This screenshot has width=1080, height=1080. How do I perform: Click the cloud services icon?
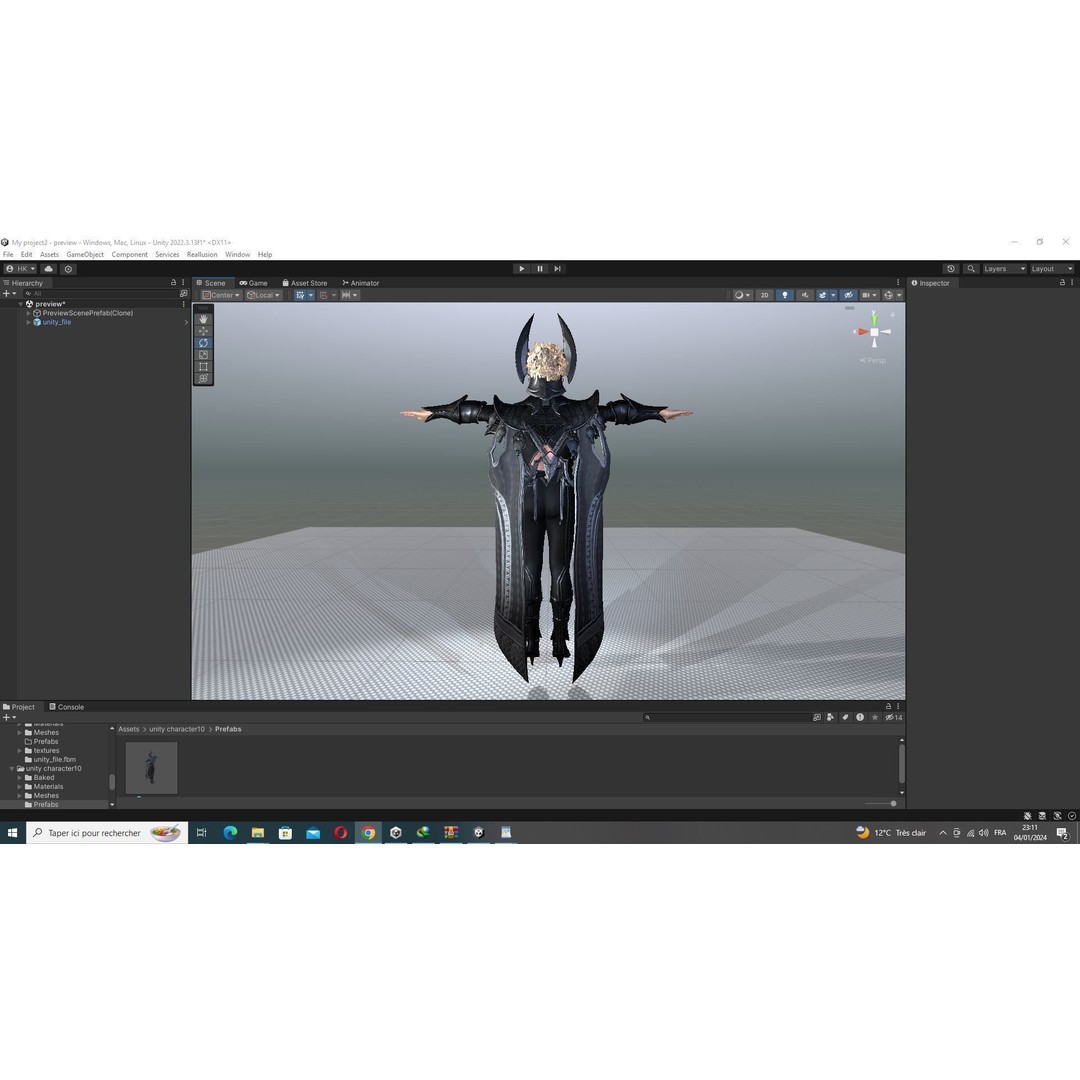(49, 269)
